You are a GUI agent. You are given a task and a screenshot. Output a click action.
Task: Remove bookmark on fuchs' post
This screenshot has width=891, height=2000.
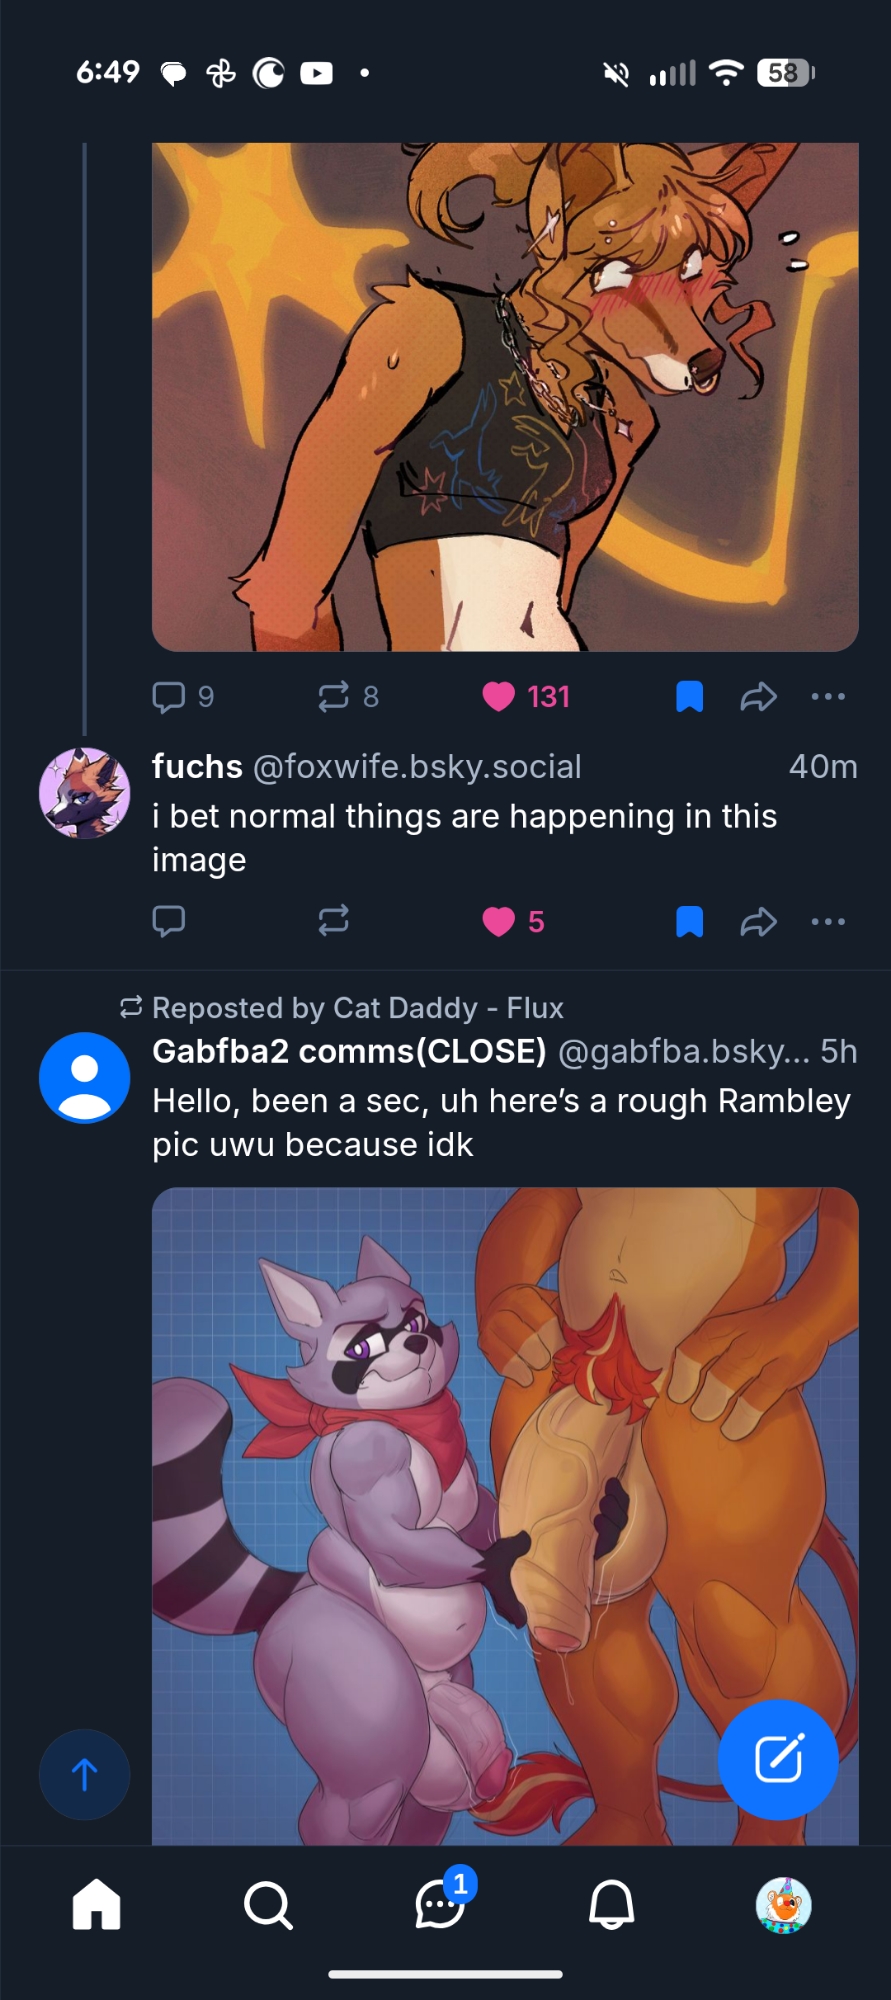pos(689,921)
